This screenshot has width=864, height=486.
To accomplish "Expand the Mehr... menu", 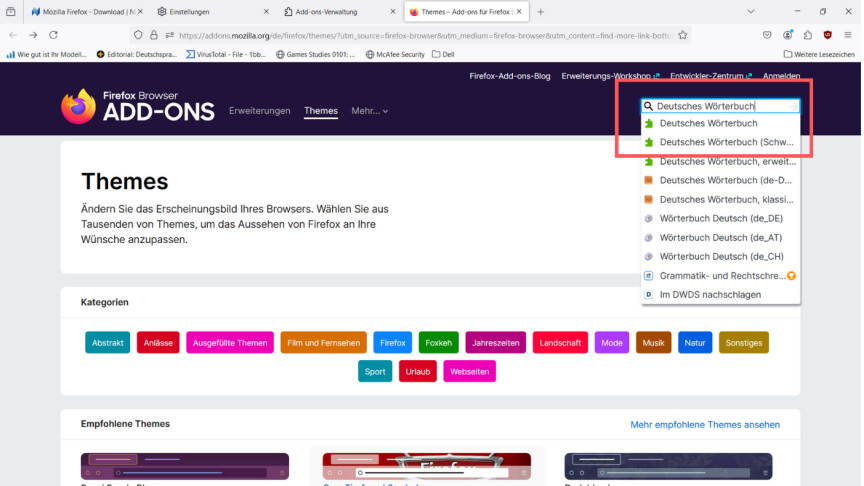I will tap(370, 111).
